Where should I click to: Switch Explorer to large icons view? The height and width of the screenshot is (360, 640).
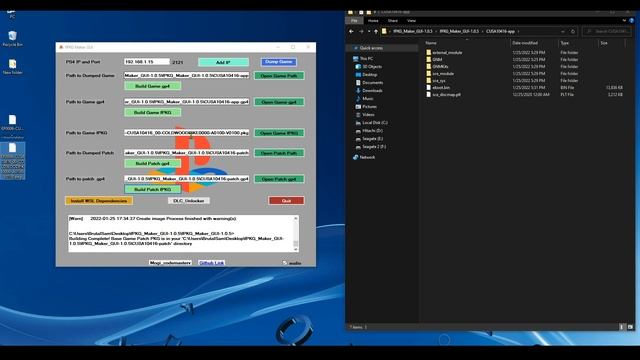[631, 327]
